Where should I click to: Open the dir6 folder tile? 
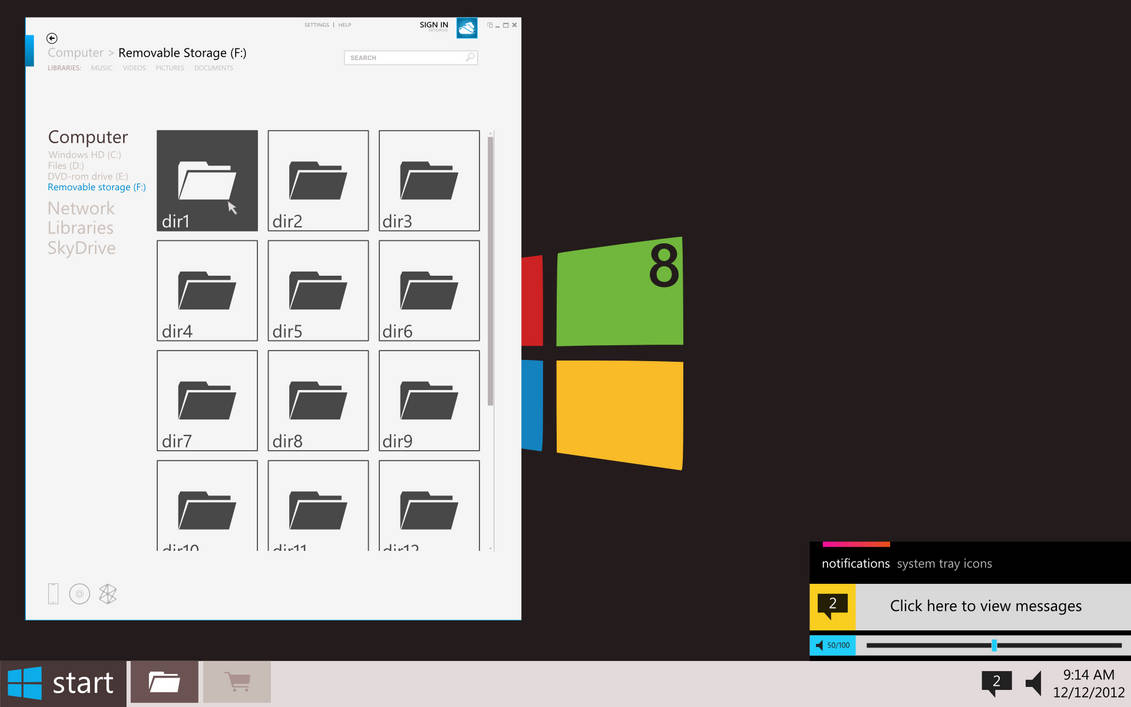pos(429,291)
